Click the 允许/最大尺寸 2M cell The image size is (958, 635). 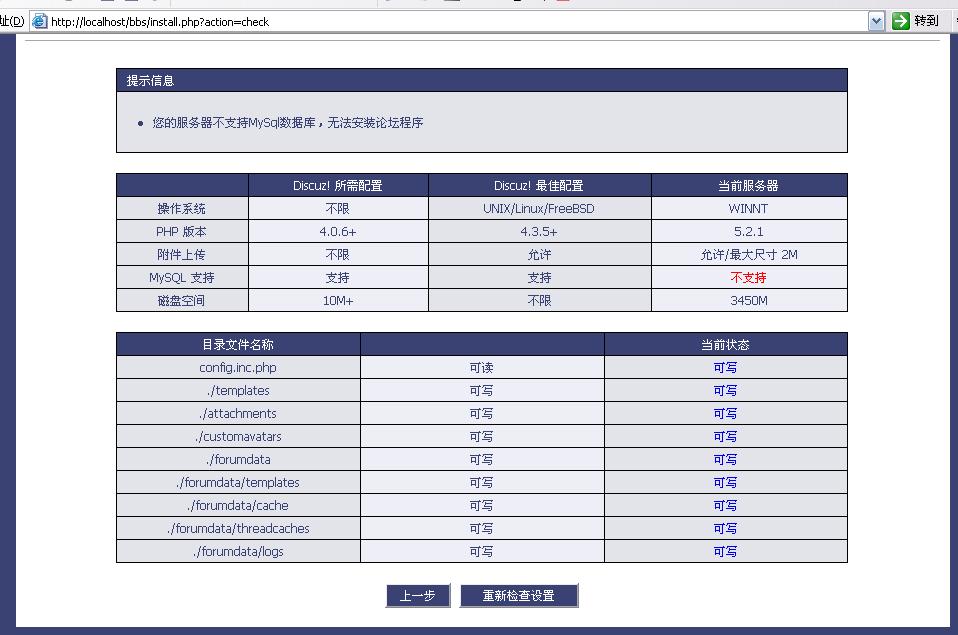tap(748, 255)
